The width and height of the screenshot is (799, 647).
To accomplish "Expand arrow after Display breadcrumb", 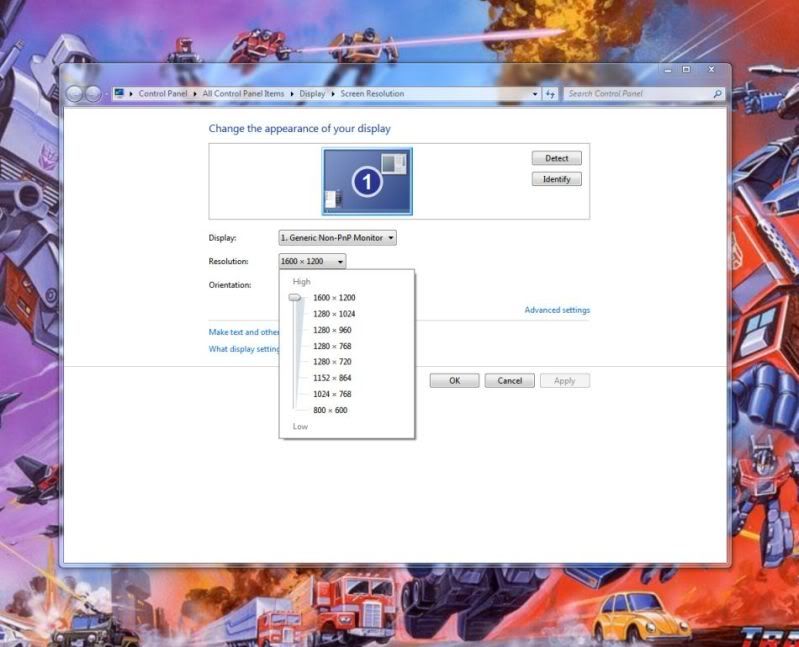I will (333, 94).
